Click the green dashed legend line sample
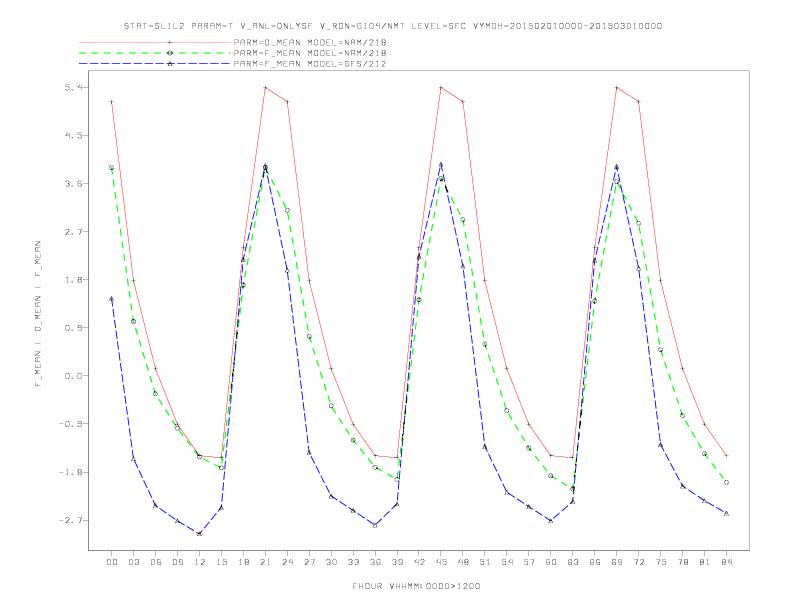 (155, 53)
